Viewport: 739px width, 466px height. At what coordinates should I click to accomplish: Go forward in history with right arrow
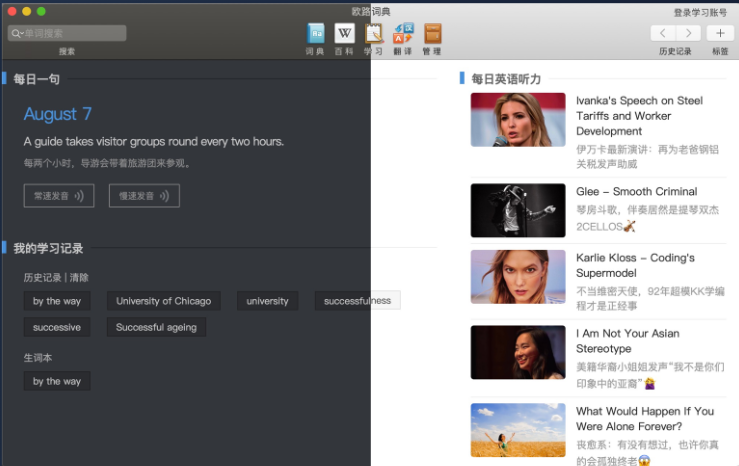688,33
